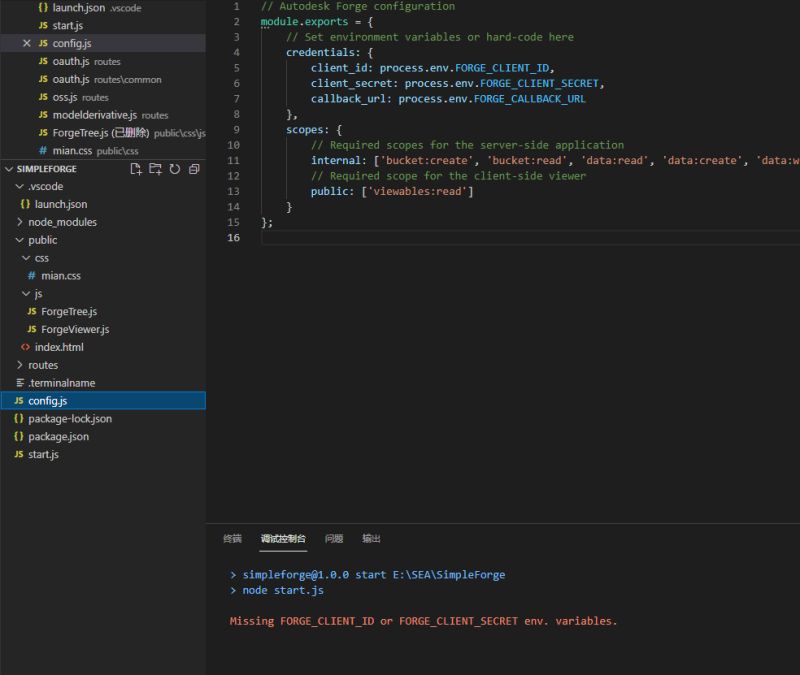Collapse all folders in explorer icon
The width and height of the screenshot is (800, 675).
tap(194, 169)
